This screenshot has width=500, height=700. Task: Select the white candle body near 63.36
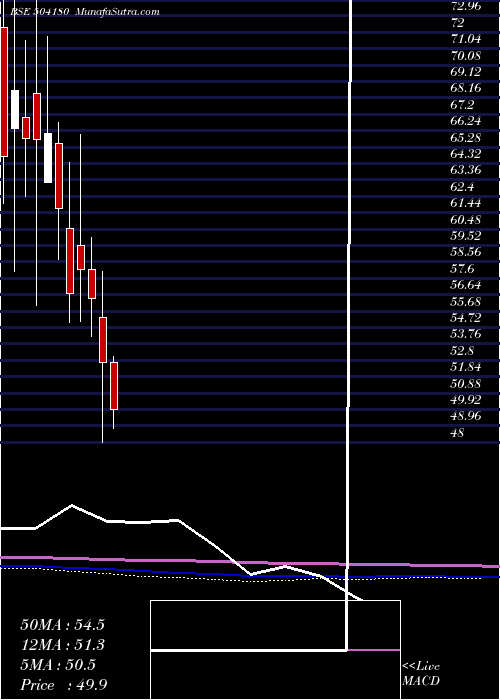tap(48, 158)
